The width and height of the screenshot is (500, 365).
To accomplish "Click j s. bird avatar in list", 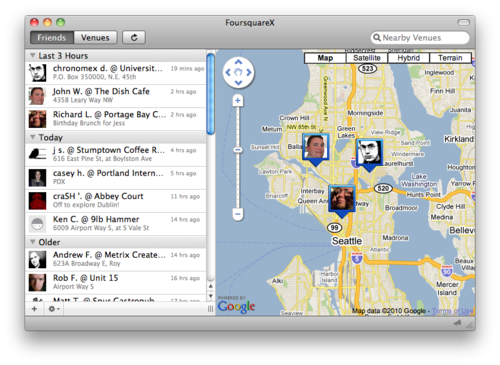I will (x=37, y=154).
